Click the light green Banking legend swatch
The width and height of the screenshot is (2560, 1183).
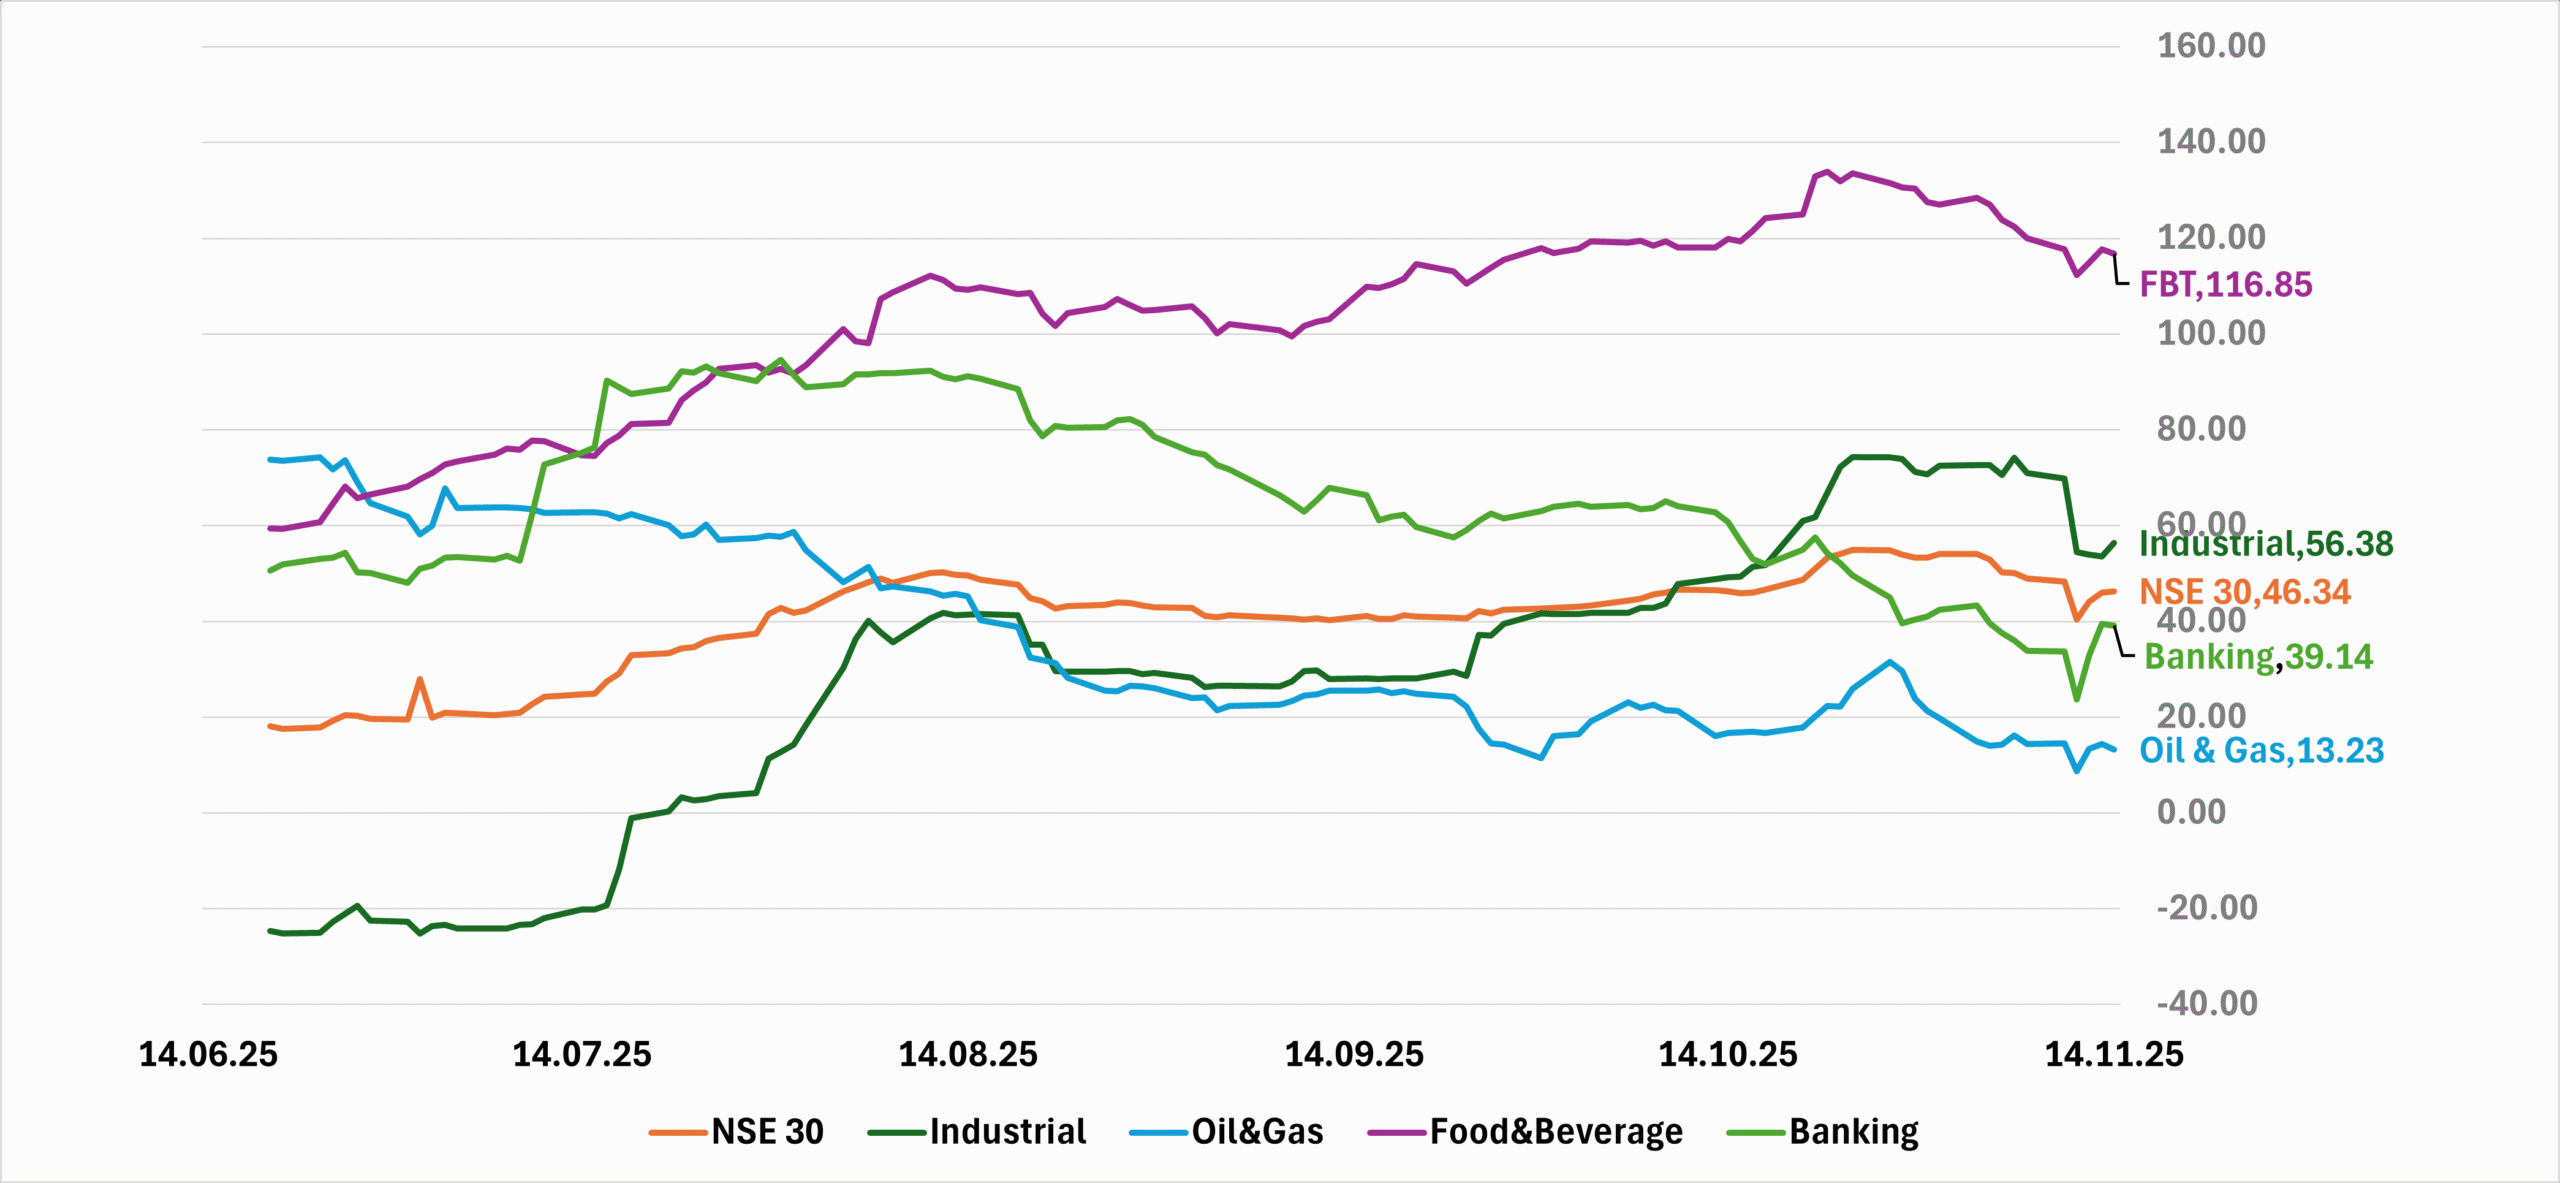tap(1756, 1133)
